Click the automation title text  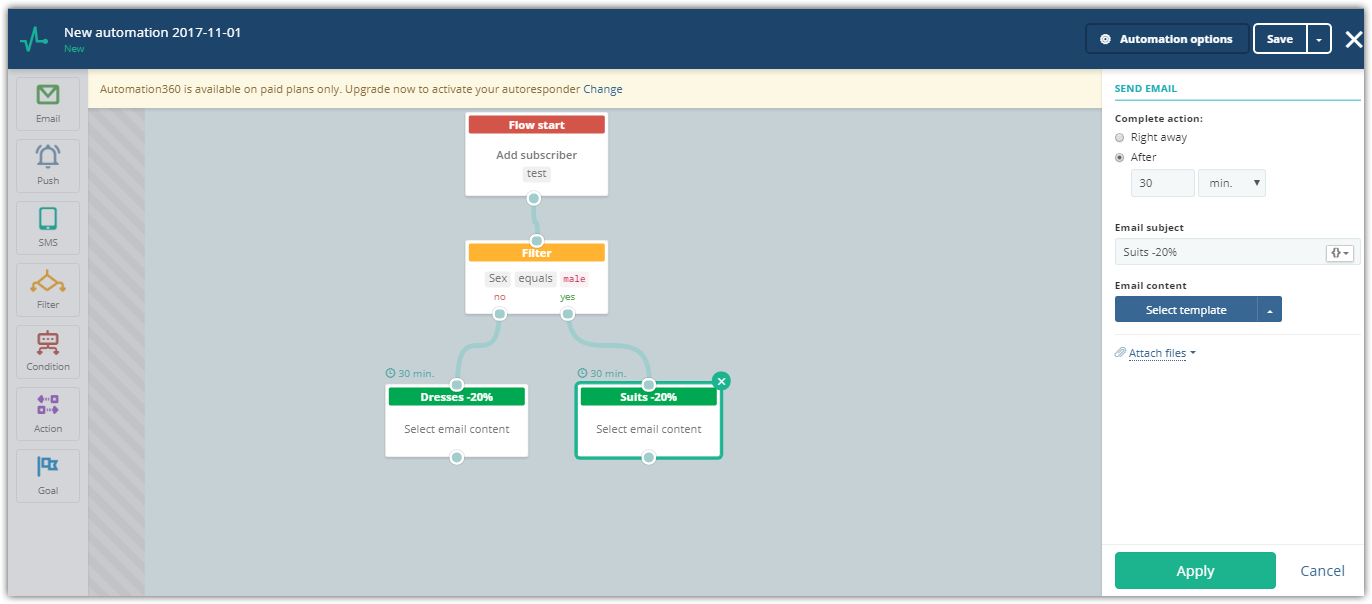pos(152,32)
